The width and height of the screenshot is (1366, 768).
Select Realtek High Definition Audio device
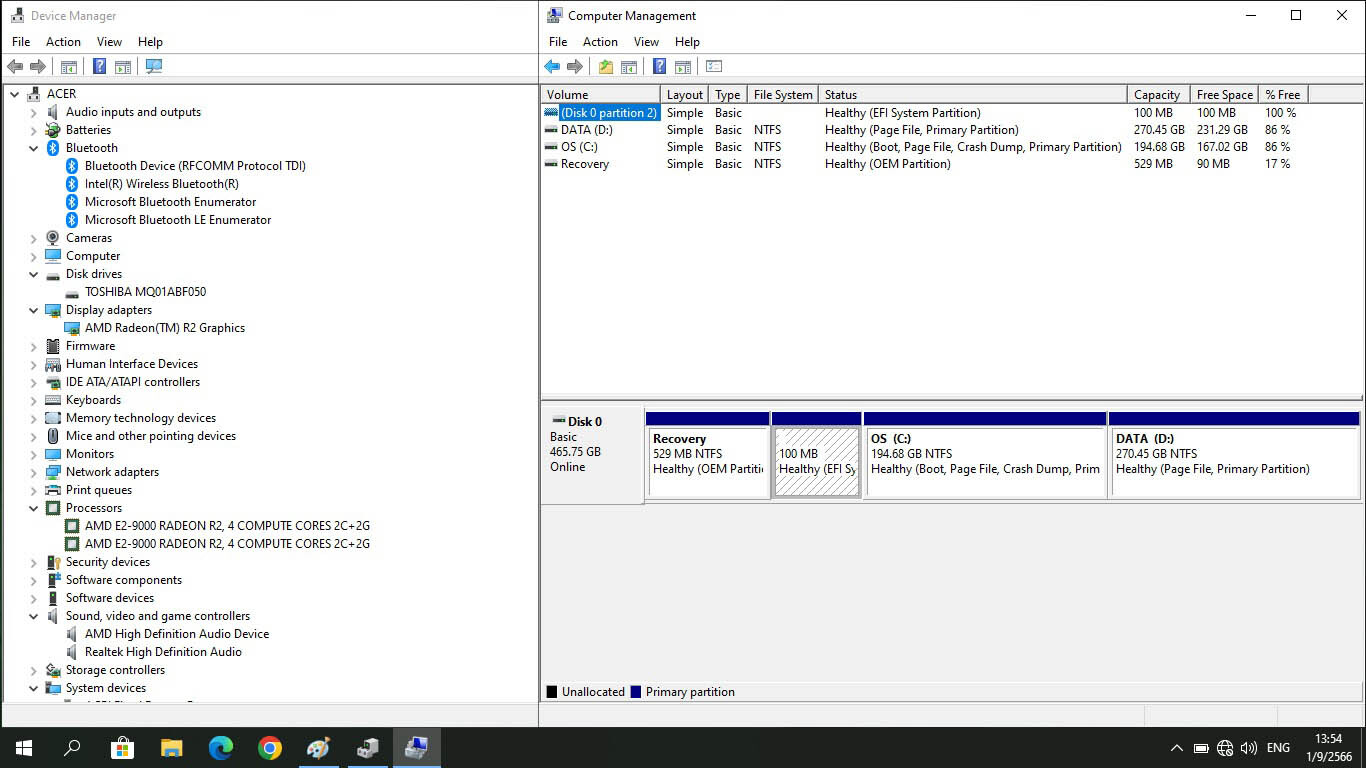163,652
